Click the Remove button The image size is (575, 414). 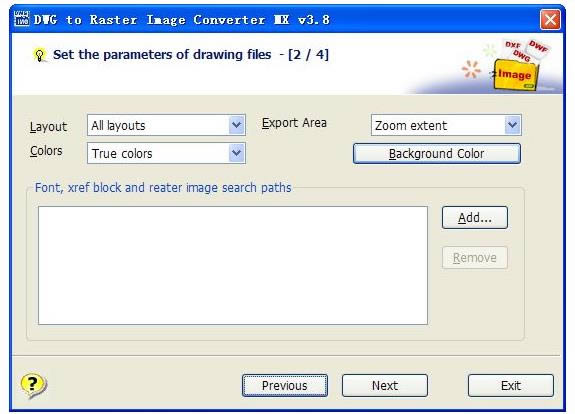coord(475,258)
